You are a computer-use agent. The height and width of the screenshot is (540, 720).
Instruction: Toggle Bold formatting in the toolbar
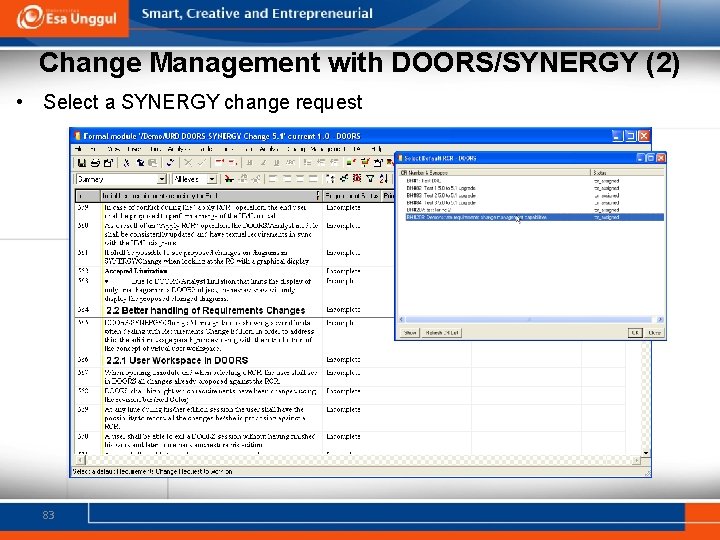(249, 163)
